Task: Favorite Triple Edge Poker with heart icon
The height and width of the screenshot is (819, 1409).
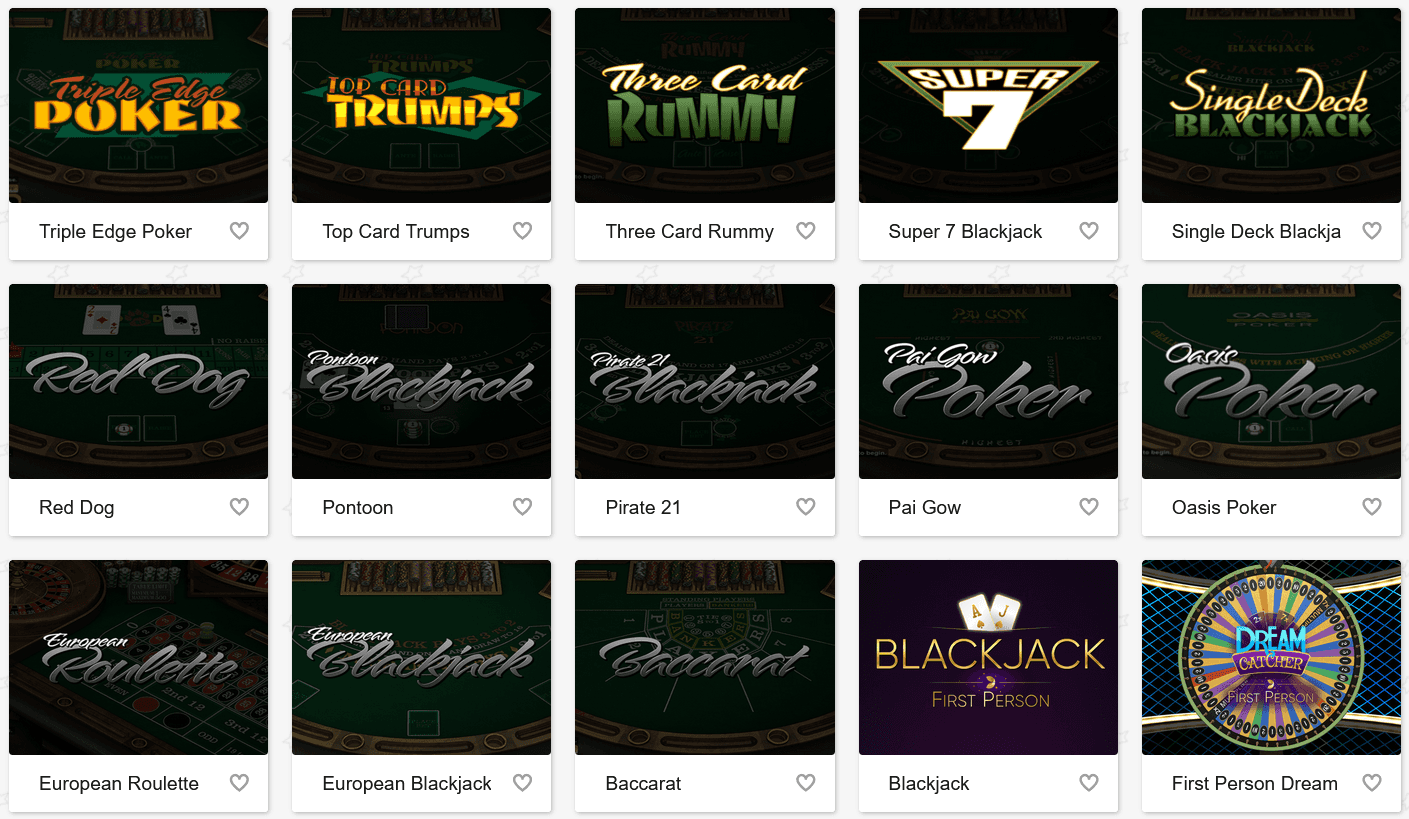Action: [x=239, y=231]
